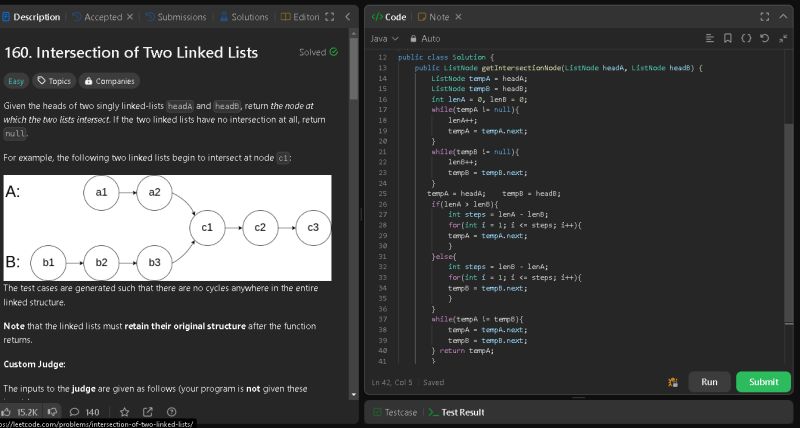The image size is (800, 428).
Task: Click the Run button
Action: point(709,382)
